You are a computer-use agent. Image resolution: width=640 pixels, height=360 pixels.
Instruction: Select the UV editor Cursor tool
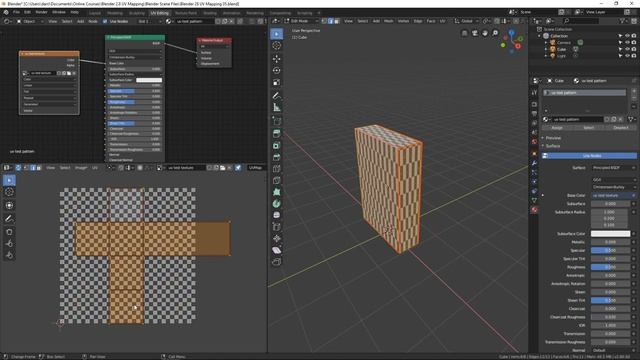pos(9,192)
